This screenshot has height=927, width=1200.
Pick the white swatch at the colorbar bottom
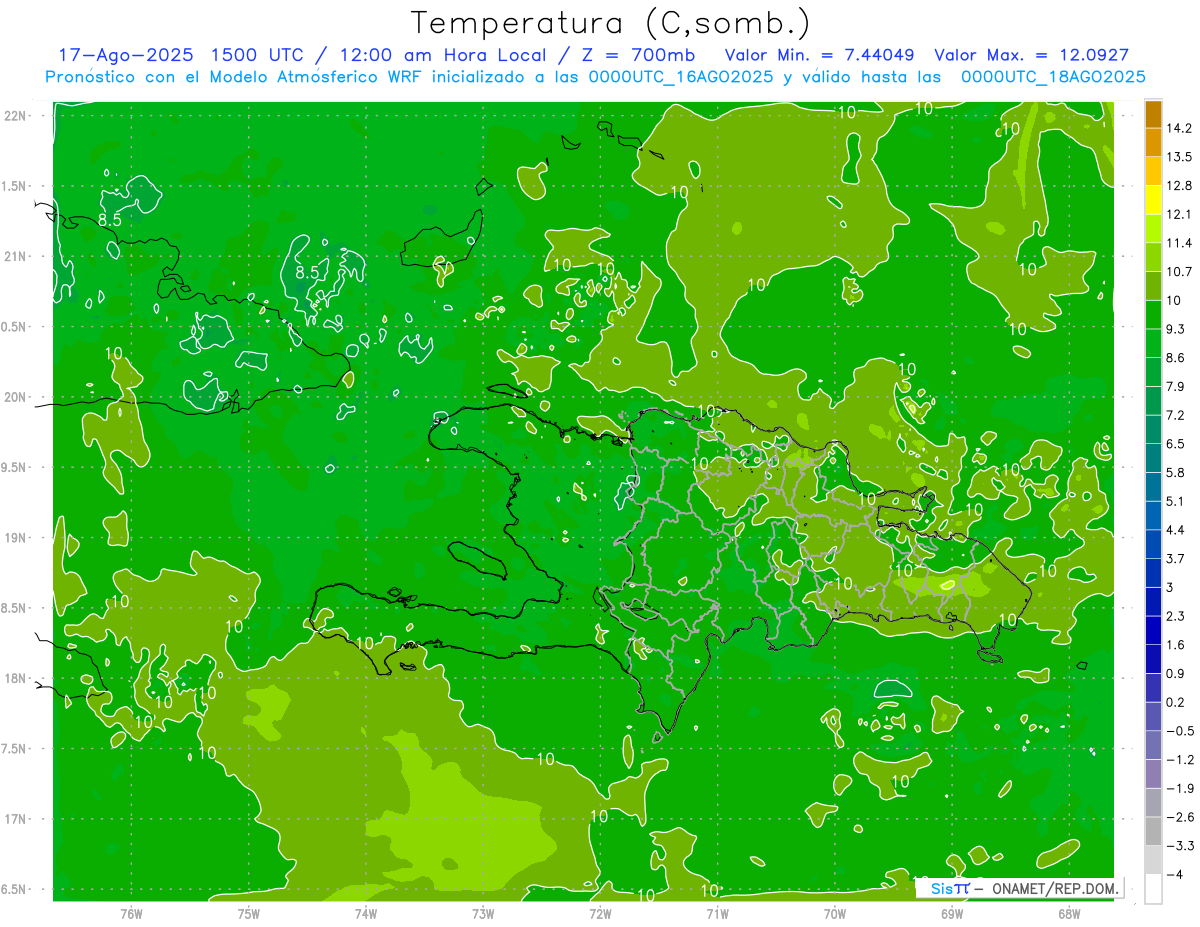point(1153,888)
